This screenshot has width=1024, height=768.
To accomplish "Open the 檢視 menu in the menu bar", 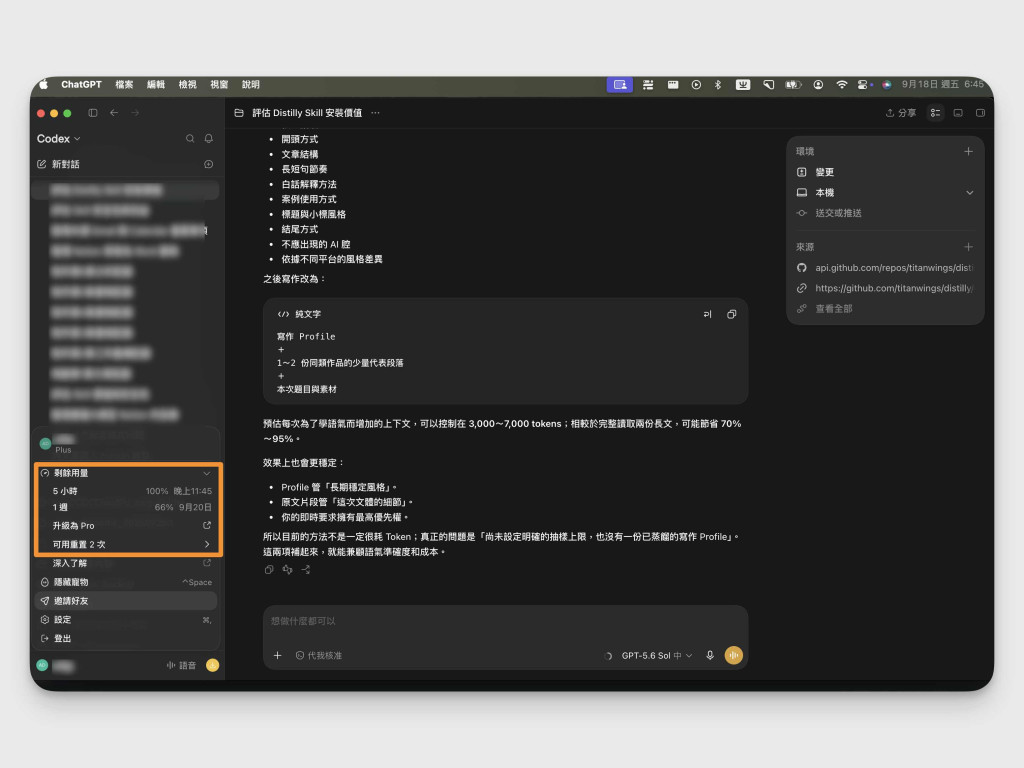I will coord(187,85).
